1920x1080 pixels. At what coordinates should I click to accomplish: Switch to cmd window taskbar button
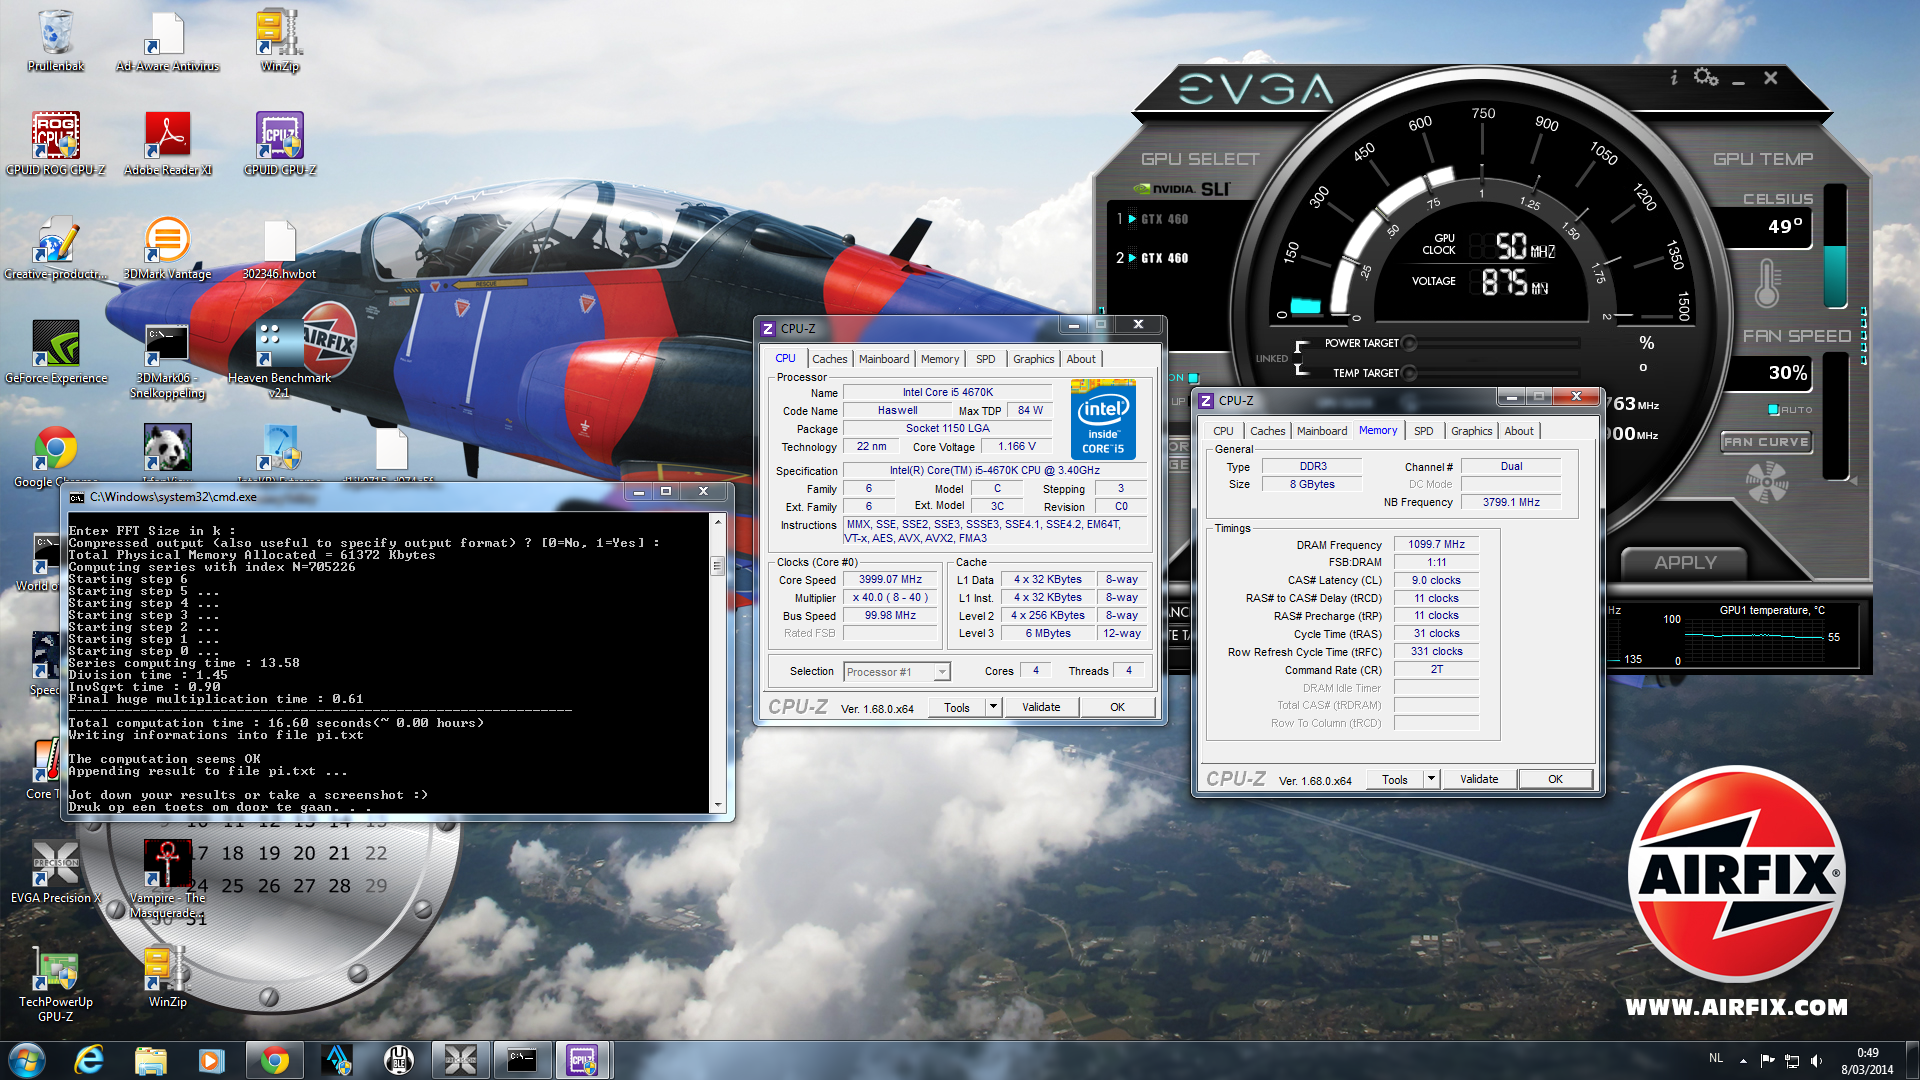click(522, 1060)
